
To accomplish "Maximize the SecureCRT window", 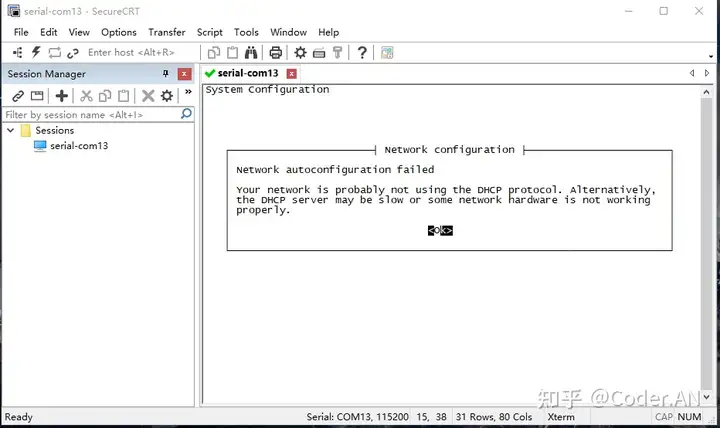I will pos(664,11).
